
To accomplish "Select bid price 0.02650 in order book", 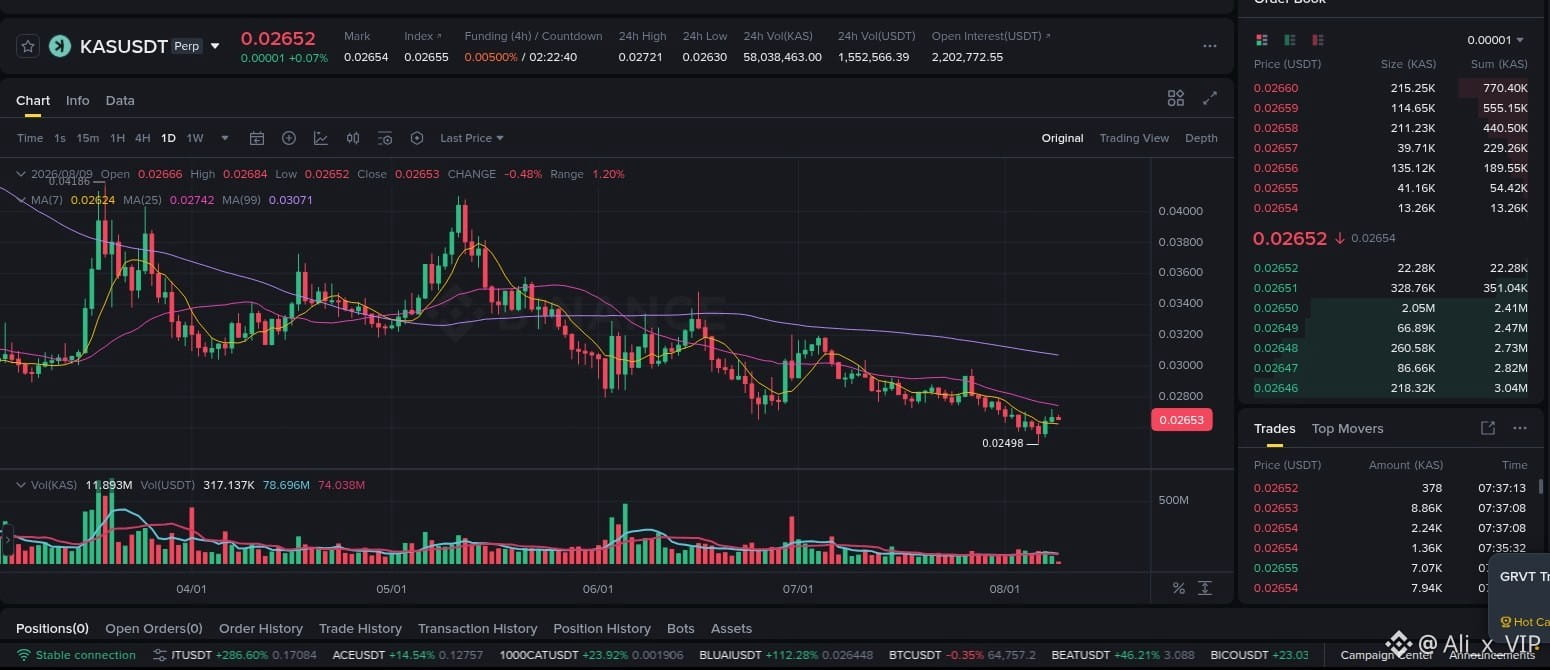I will 1276,308.
